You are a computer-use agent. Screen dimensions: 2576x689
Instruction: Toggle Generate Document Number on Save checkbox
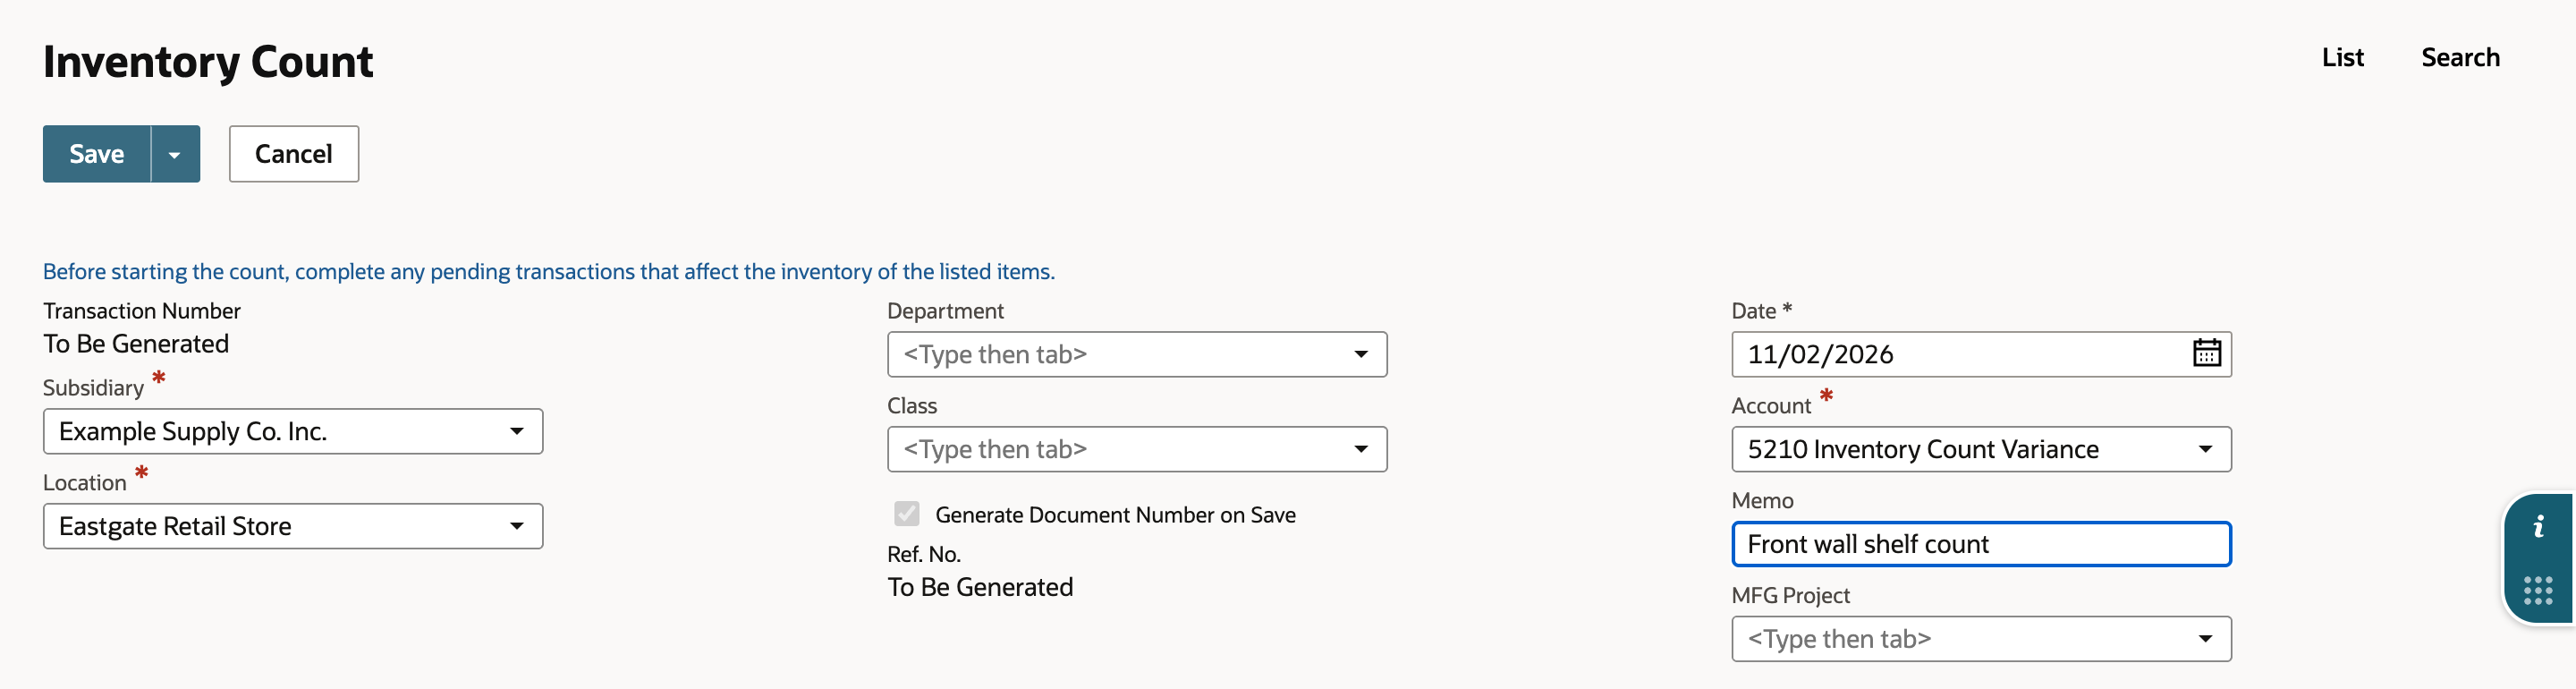click(x=907, y=514)
